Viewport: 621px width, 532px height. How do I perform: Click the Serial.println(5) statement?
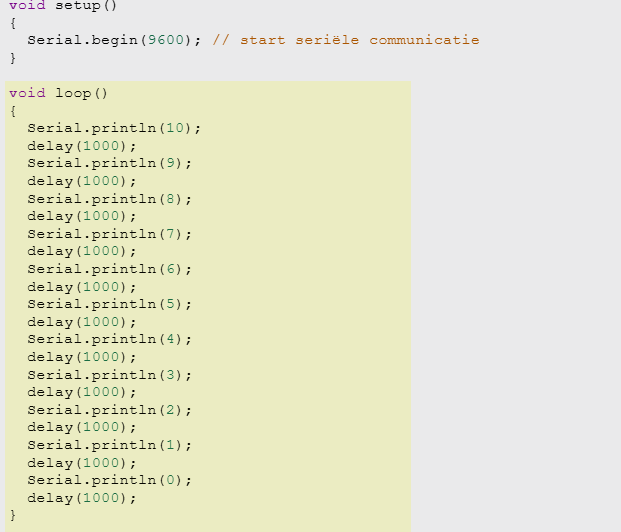tap(109, 304)
